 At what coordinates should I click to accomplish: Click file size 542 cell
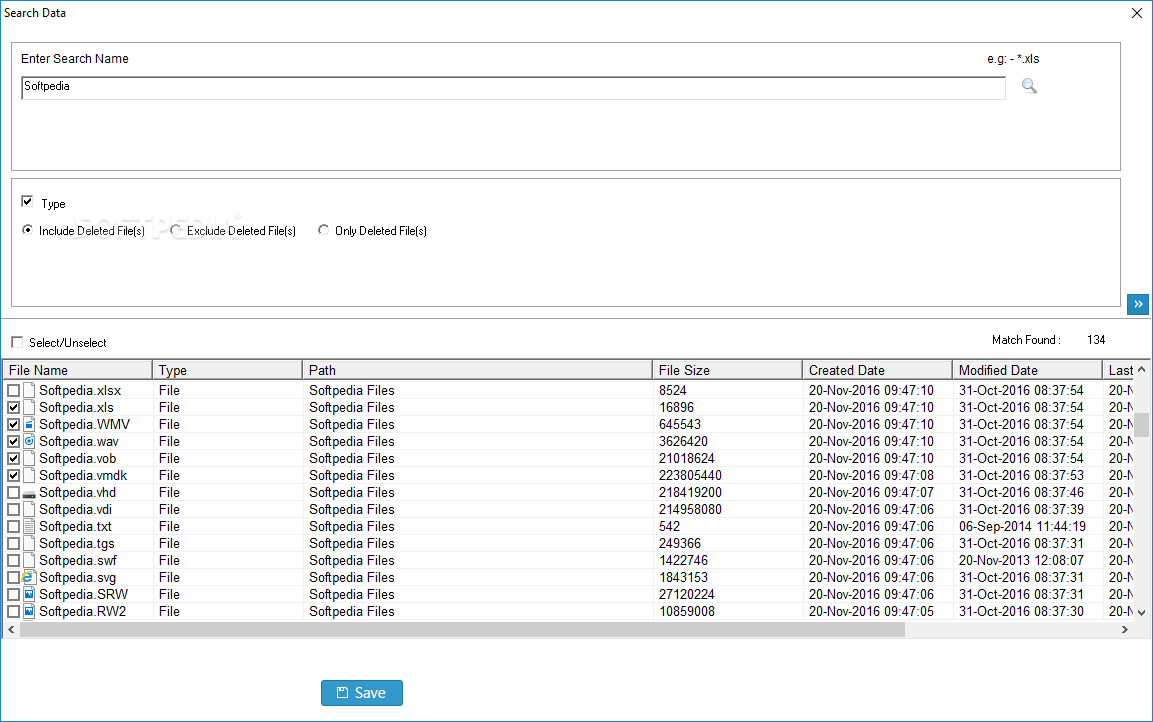tap(669, 526)
